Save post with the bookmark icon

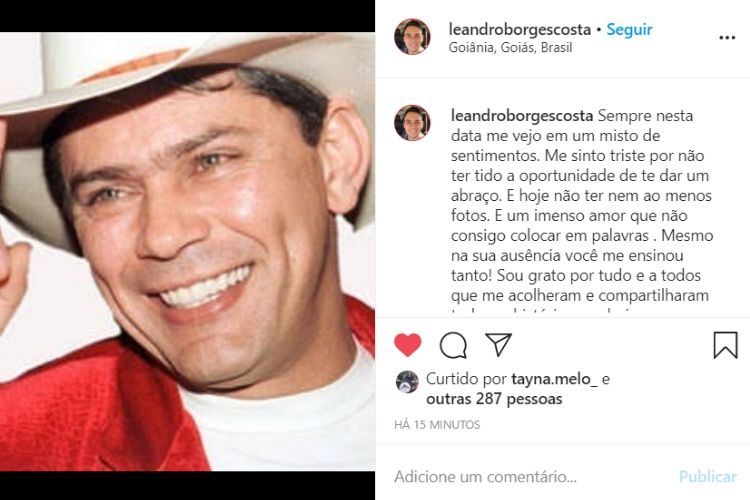point(725,345)
